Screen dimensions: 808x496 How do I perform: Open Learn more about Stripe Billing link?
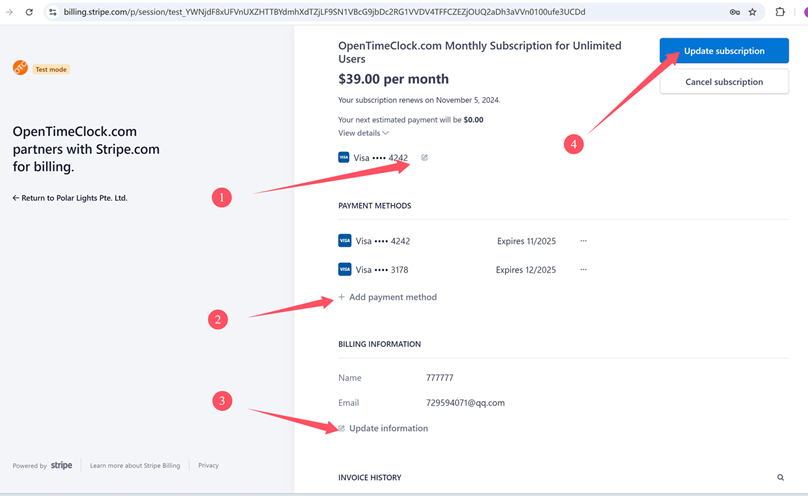135,466
